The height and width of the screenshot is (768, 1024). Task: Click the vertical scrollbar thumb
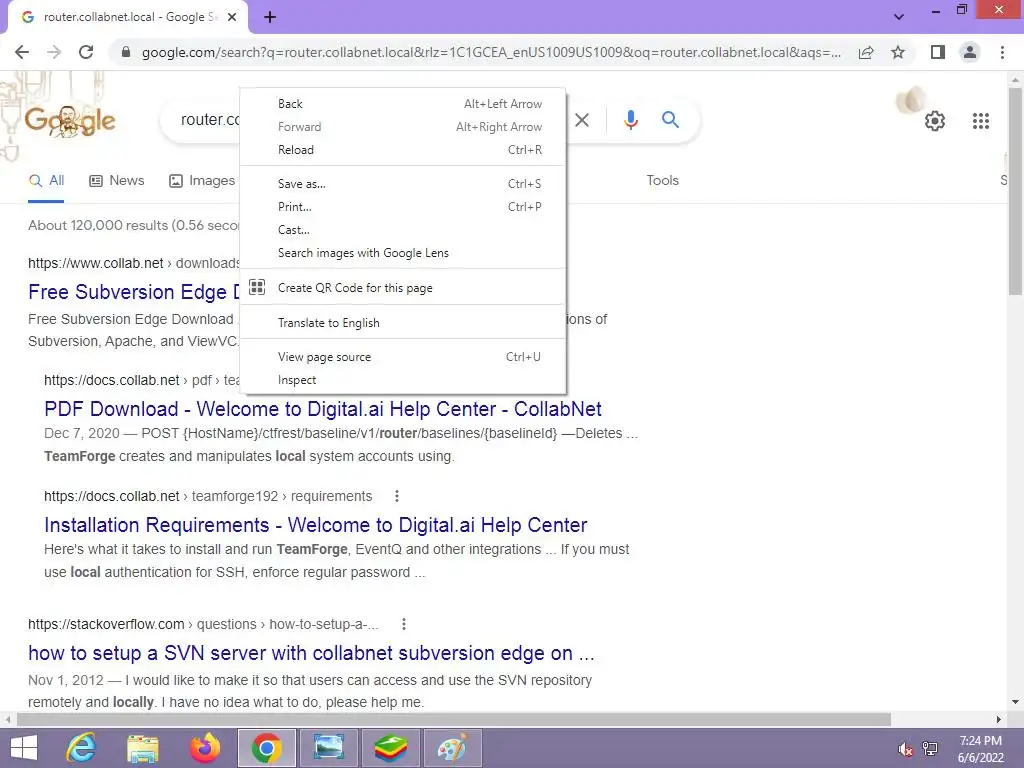1015,191
